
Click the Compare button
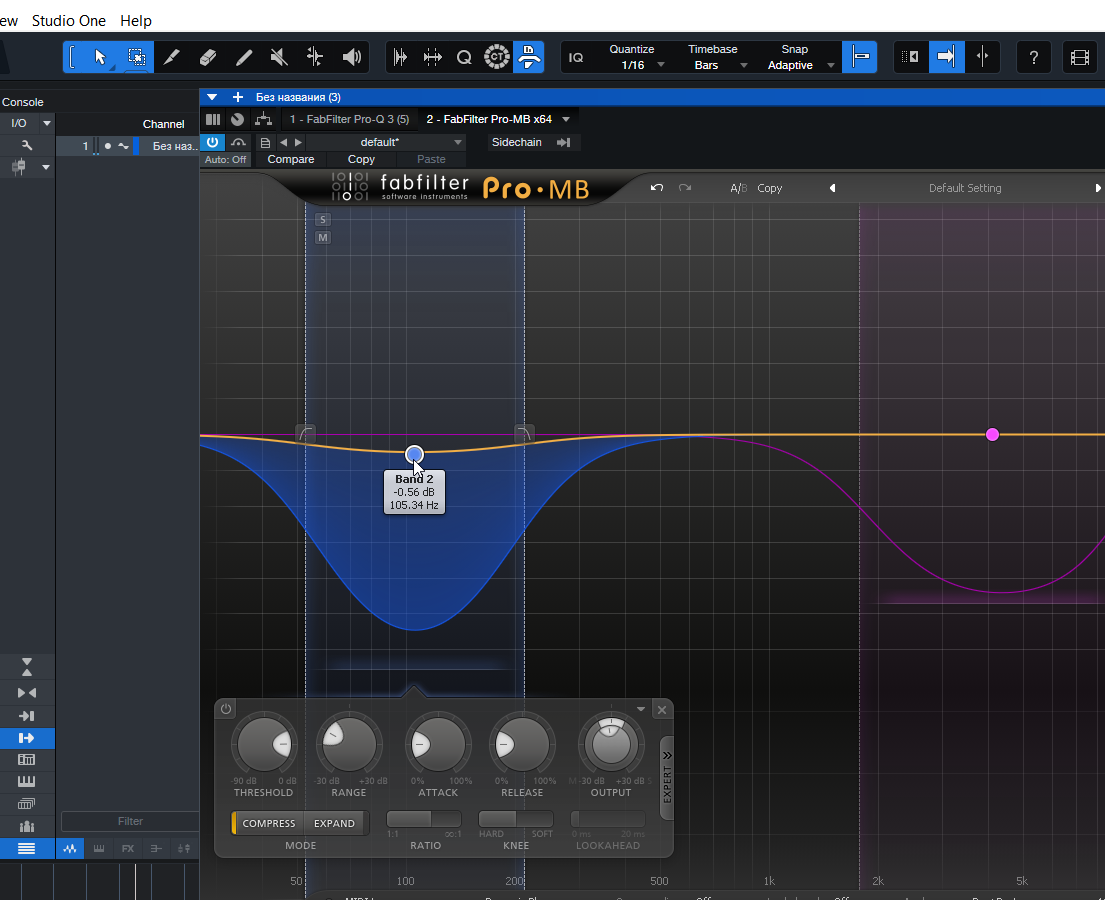pos(290,159)
